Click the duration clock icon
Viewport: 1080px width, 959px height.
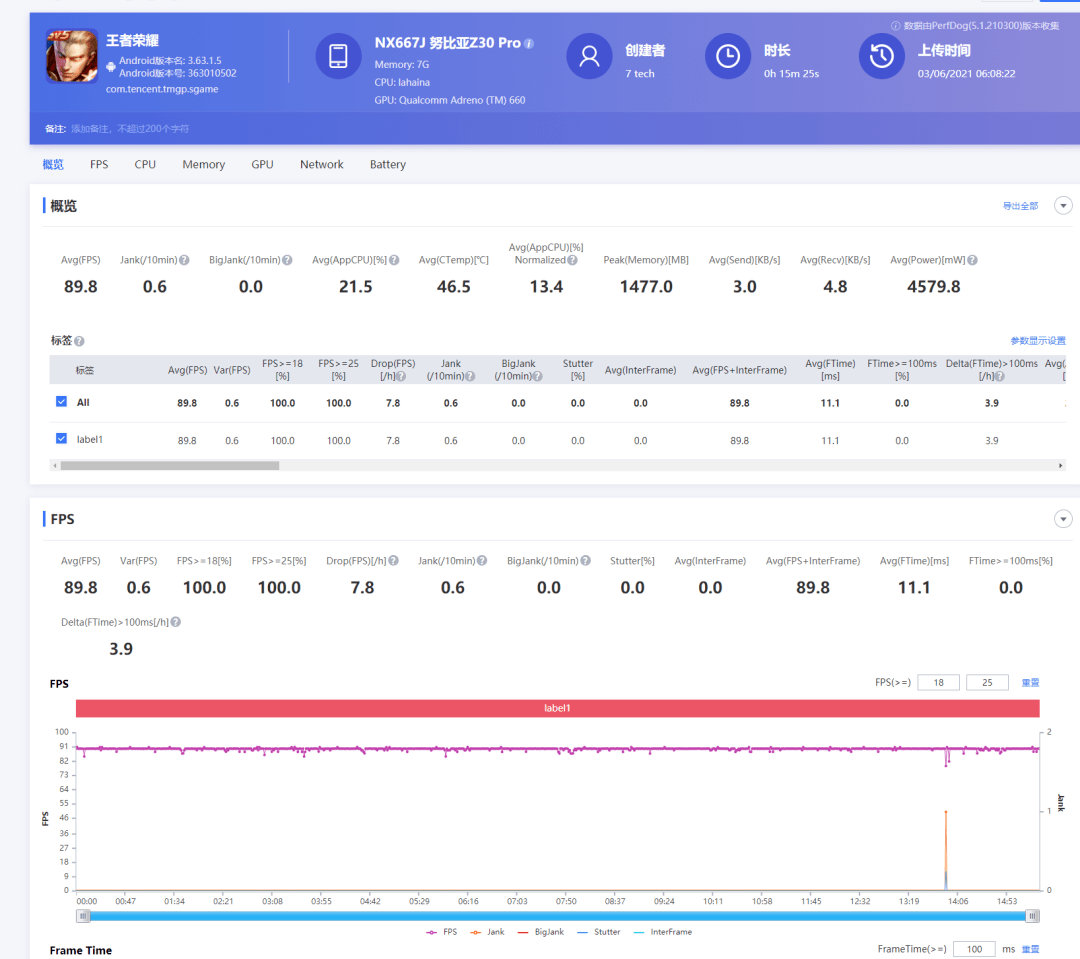coord(727,56)
